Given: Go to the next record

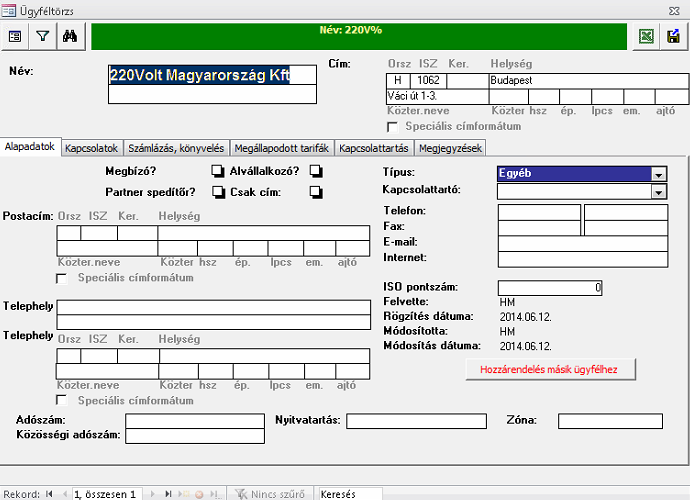Looking at the screenshot, I should click(153, 494).
